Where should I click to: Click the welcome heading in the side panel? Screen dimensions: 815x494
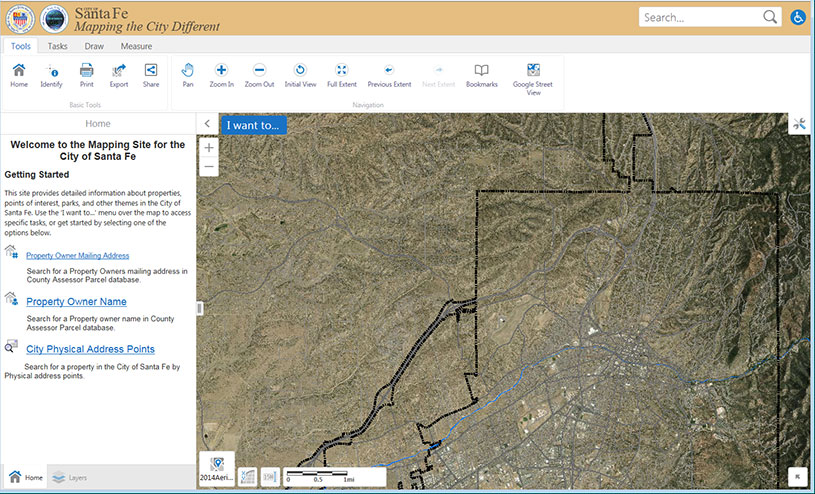tap(98, 150)
